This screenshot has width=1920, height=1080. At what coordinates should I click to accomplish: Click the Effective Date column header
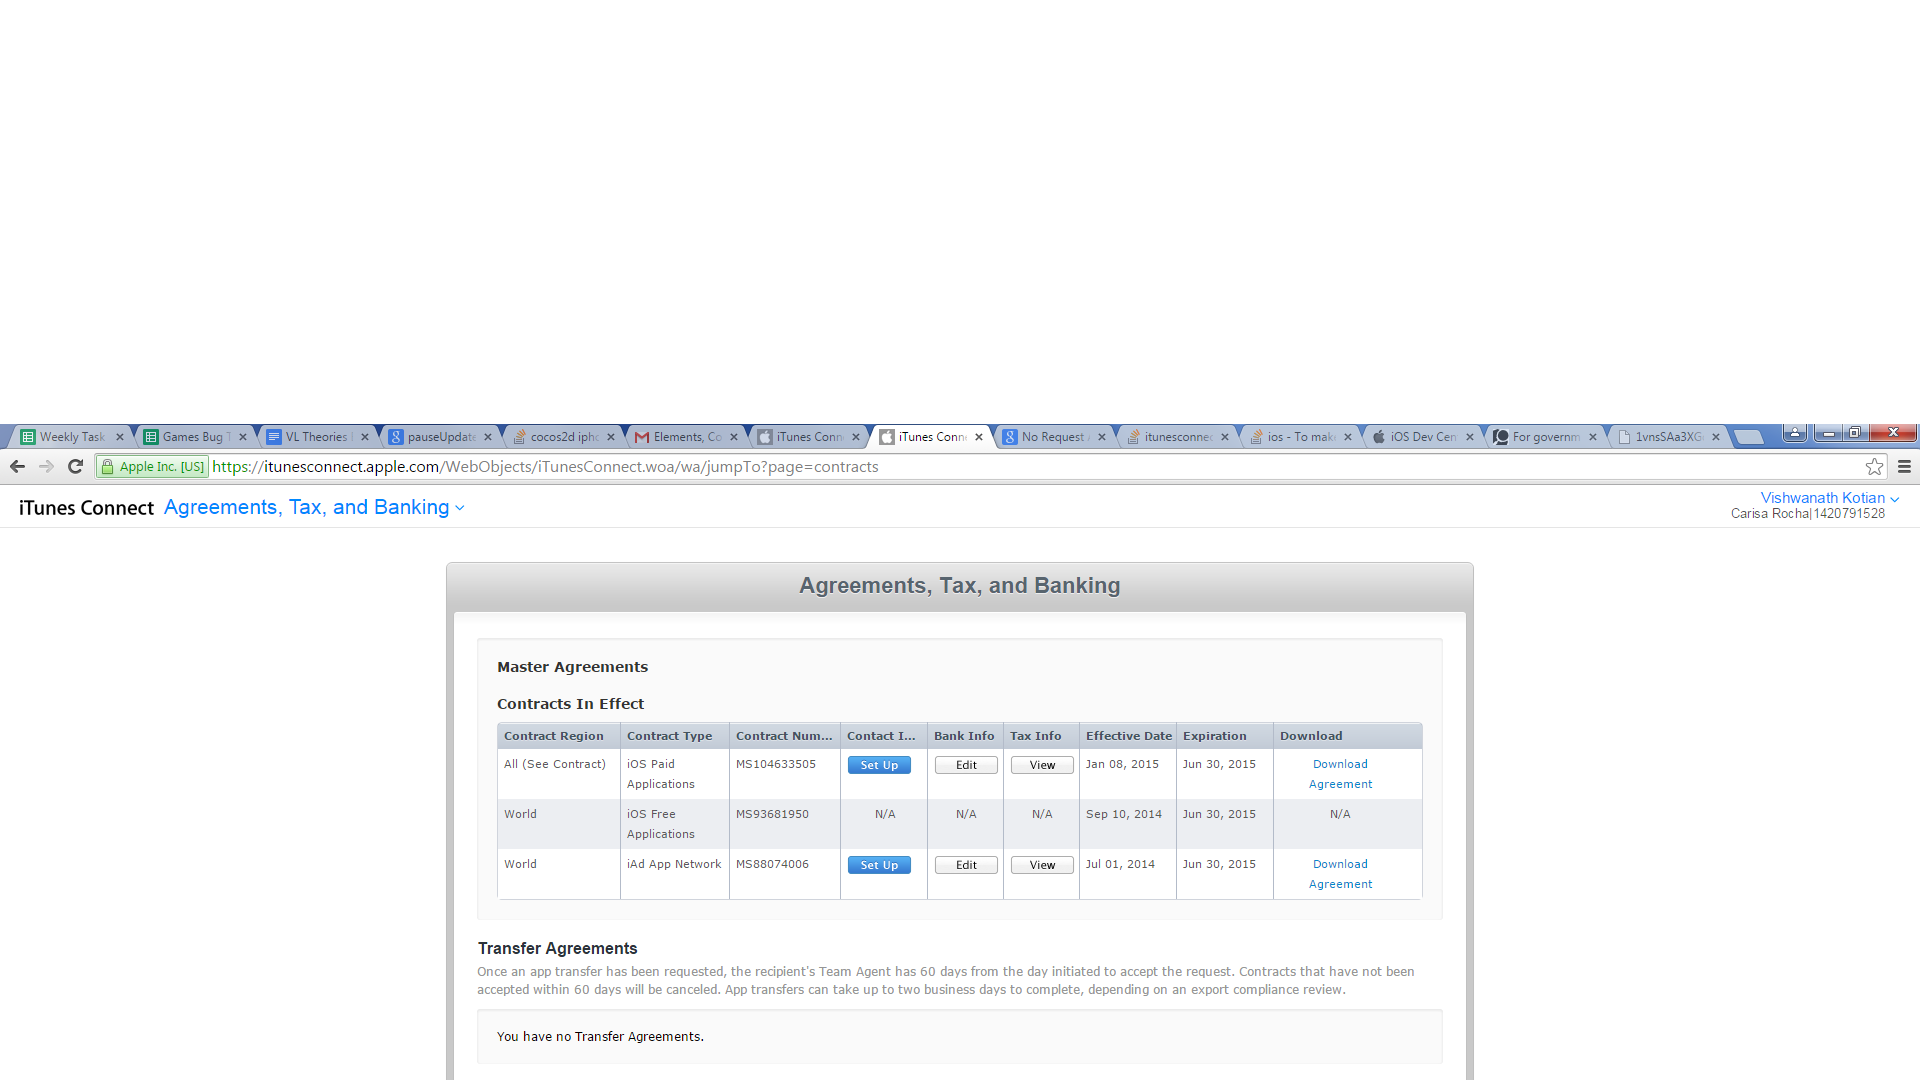click(1129, 736)
